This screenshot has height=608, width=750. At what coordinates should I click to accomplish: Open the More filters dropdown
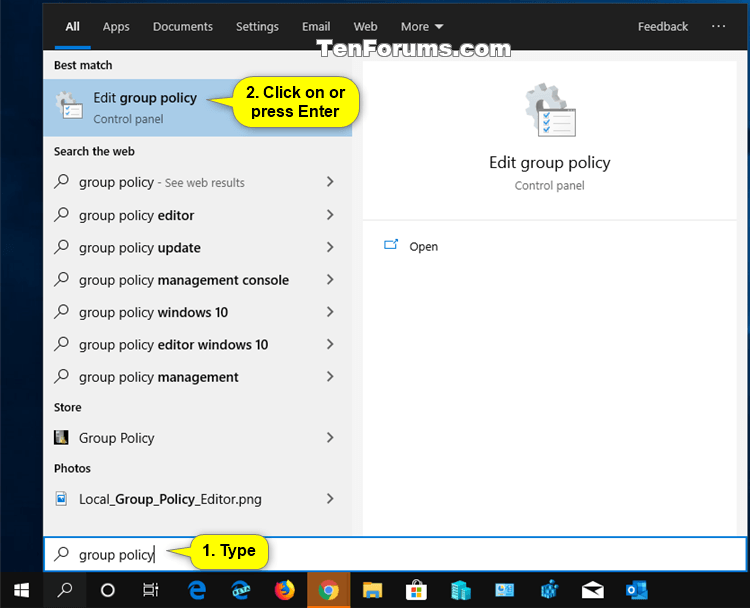[422, 27]
